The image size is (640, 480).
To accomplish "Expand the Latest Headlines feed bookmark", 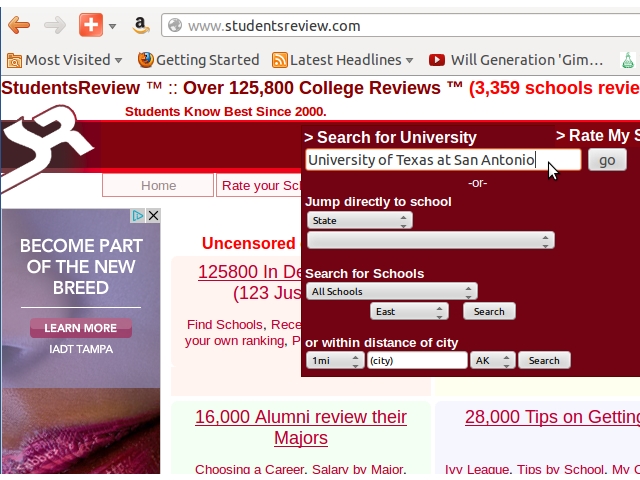I will (343, 60).
